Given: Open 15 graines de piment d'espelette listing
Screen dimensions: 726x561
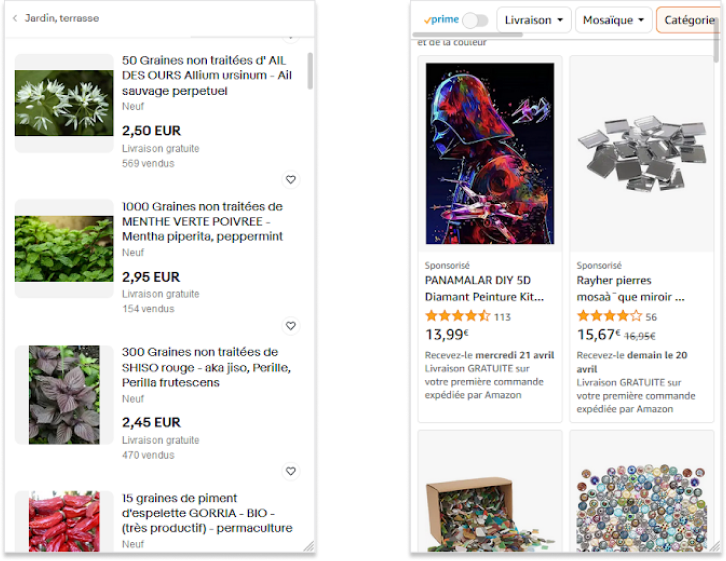Looking at the screenshot, I should [207, 513].
